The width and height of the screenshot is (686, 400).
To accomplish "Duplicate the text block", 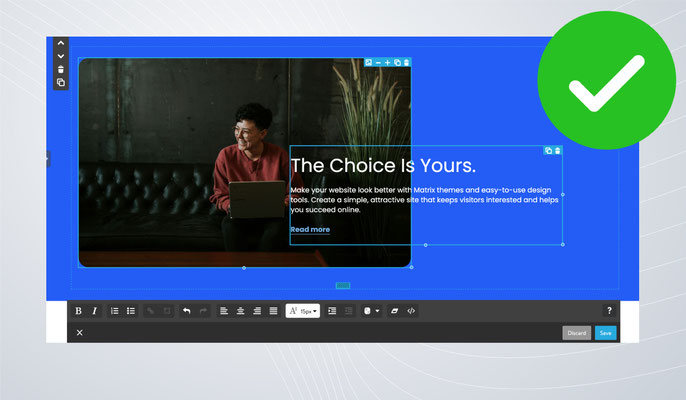I will [548, 151].
